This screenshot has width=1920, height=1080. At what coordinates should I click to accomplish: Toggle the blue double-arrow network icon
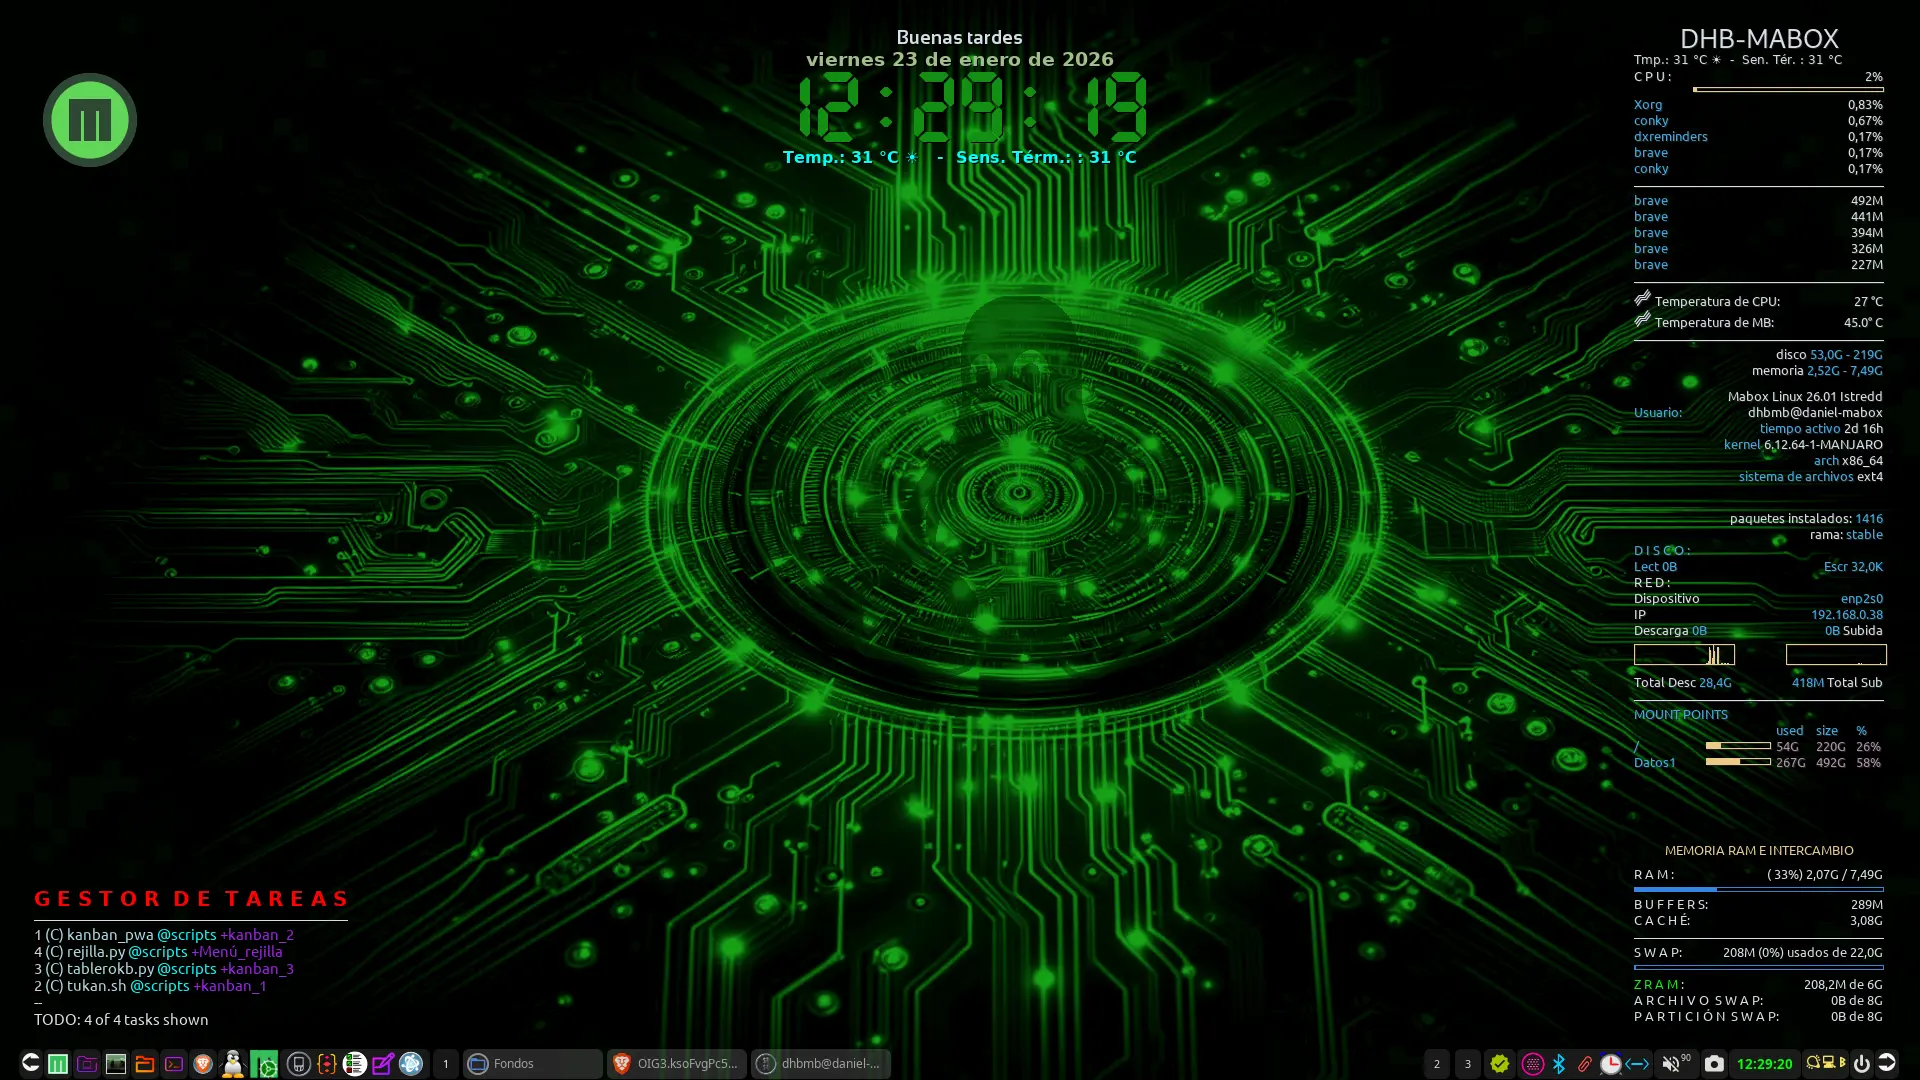(x=1637, y=1064)
